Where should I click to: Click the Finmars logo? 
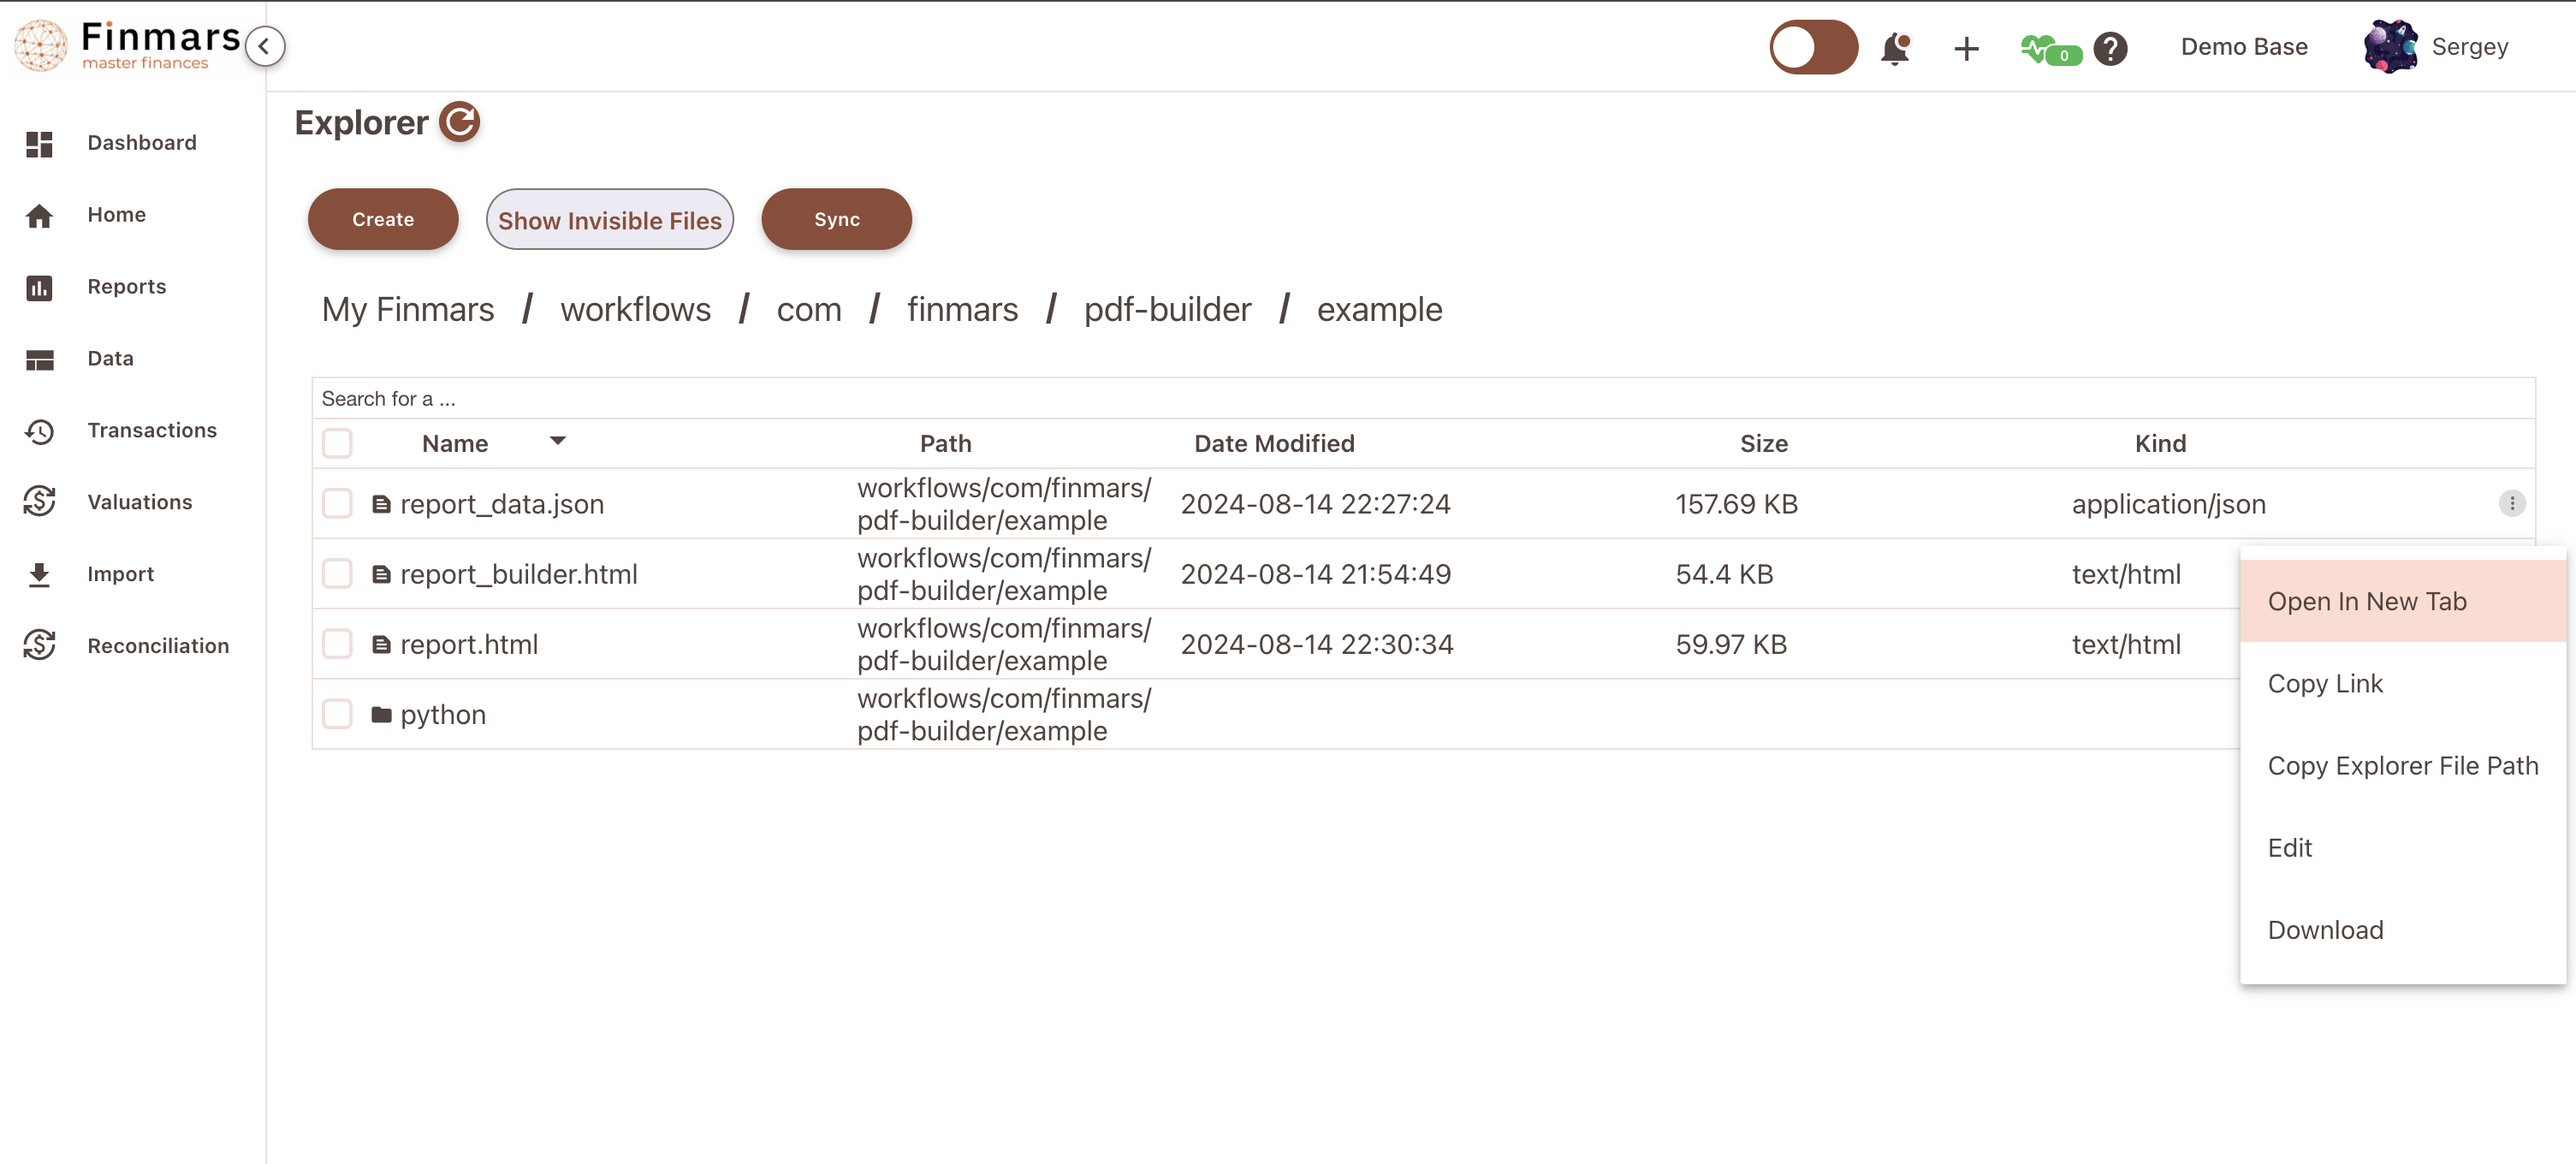click(127, 46)
